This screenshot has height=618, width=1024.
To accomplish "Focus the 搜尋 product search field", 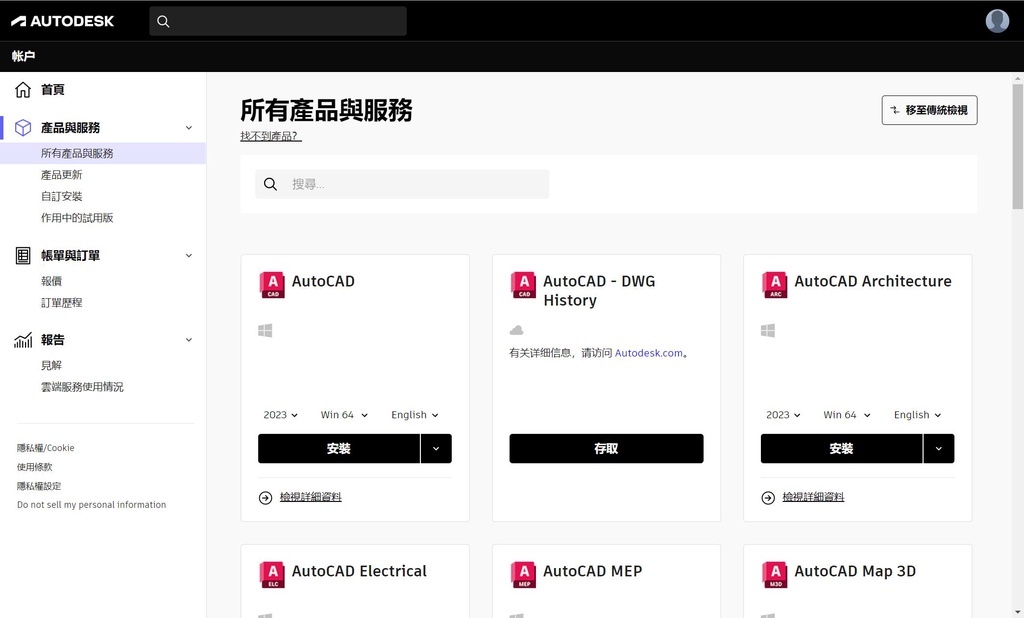I will pyautogui.click(x=402, y=184).
